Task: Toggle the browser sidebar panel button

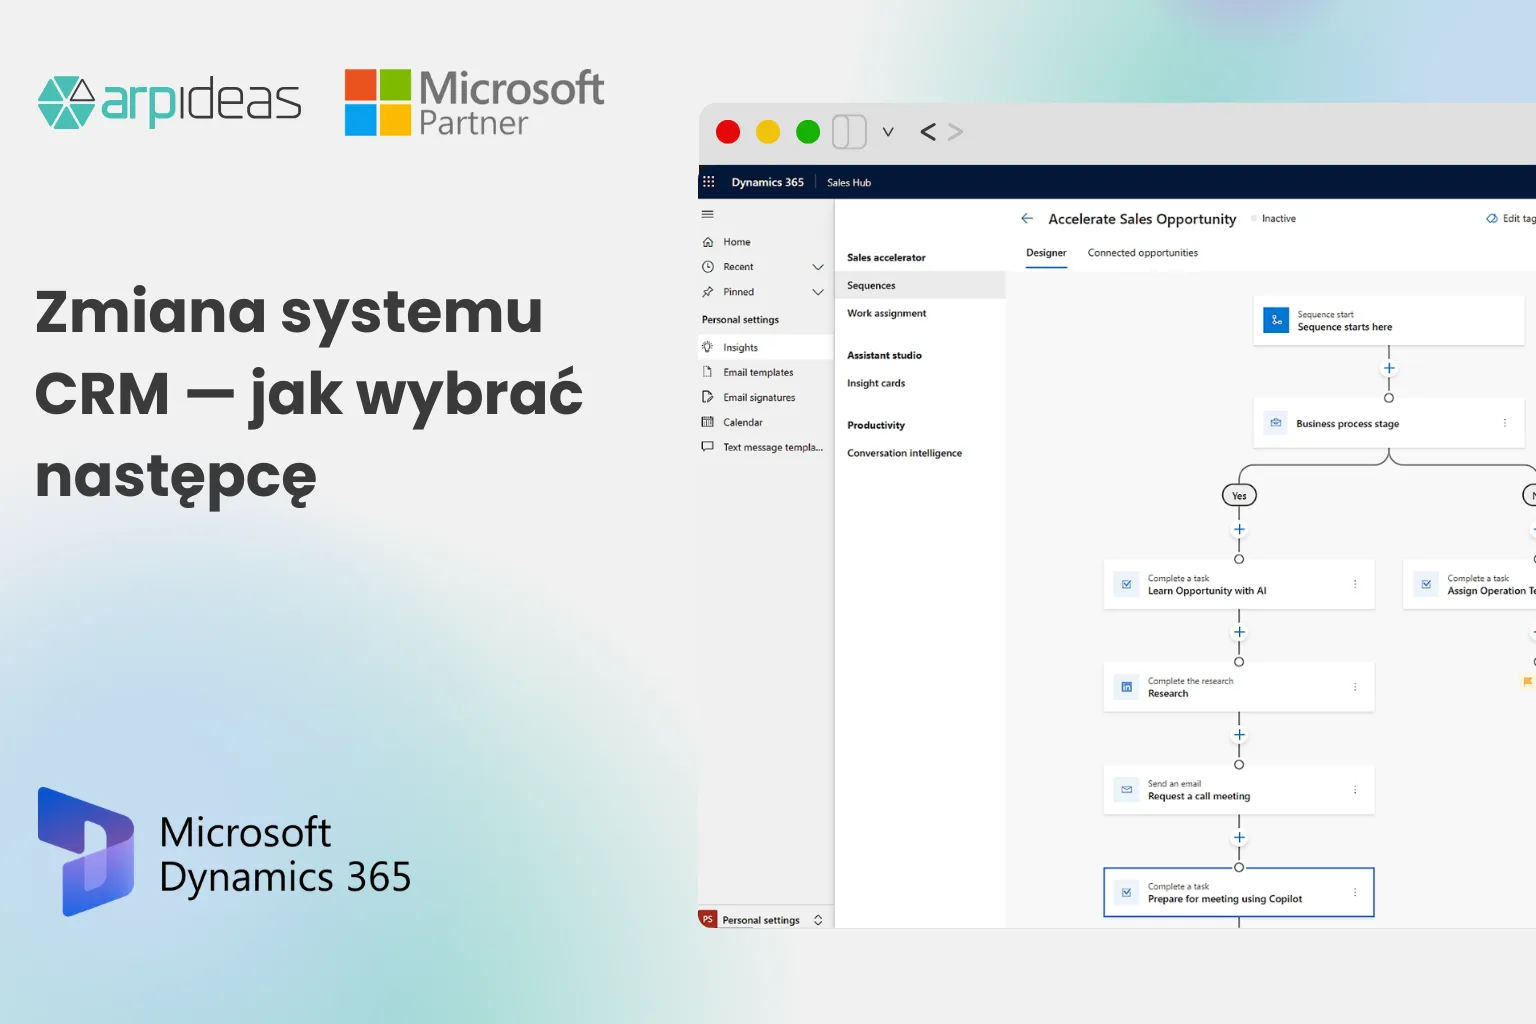Action: point(849,132)
